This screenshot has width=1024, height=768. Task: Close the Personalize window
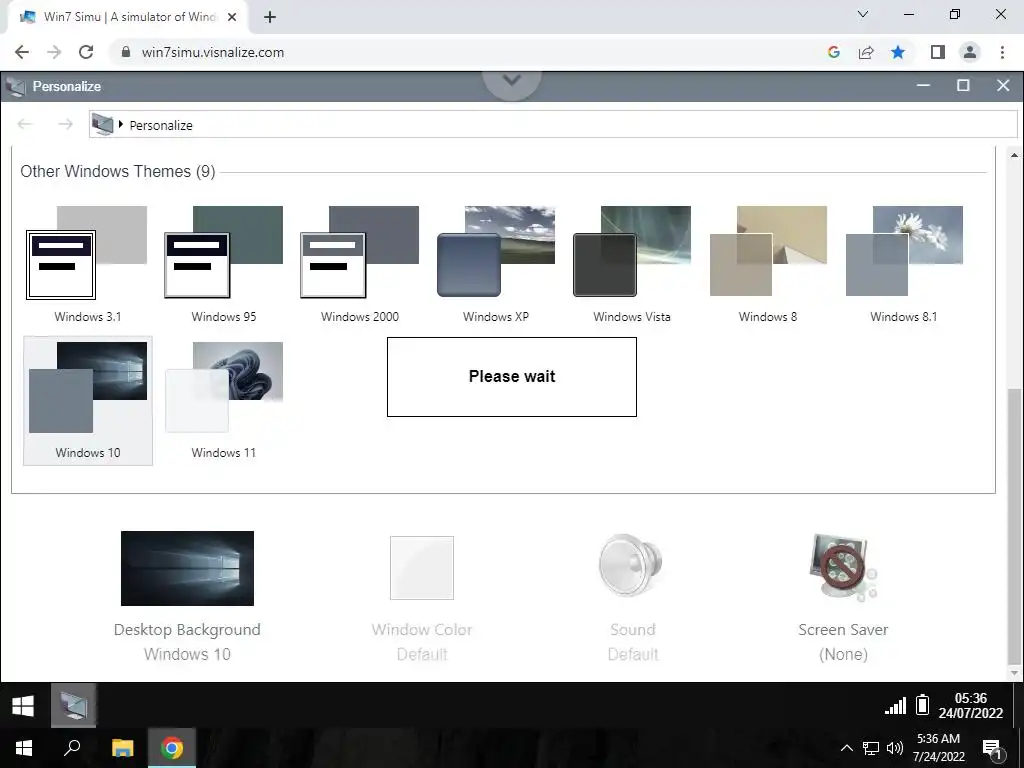click(1003, 86)
